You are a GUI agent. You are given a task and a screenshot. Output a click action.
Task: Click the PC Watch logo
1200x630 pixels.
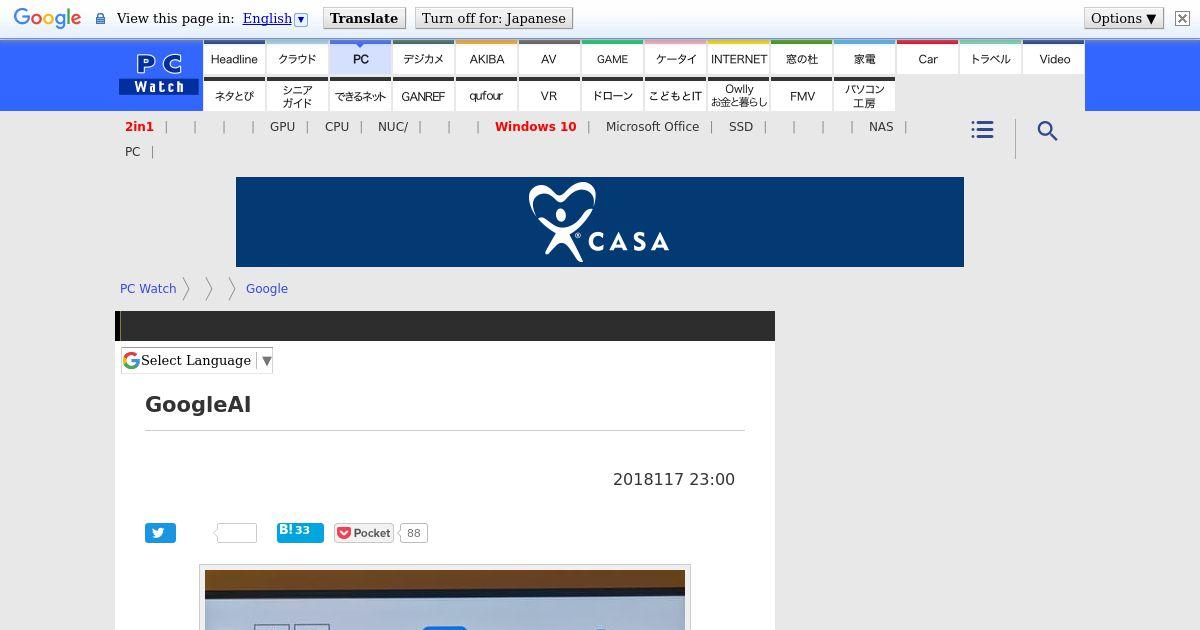[x=159, y=75]
